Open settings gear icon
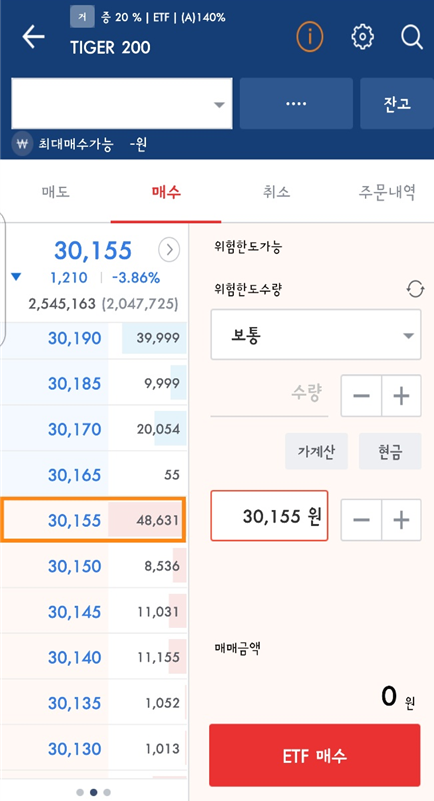The height and width of the screenshot is (801, 434). 363,37
